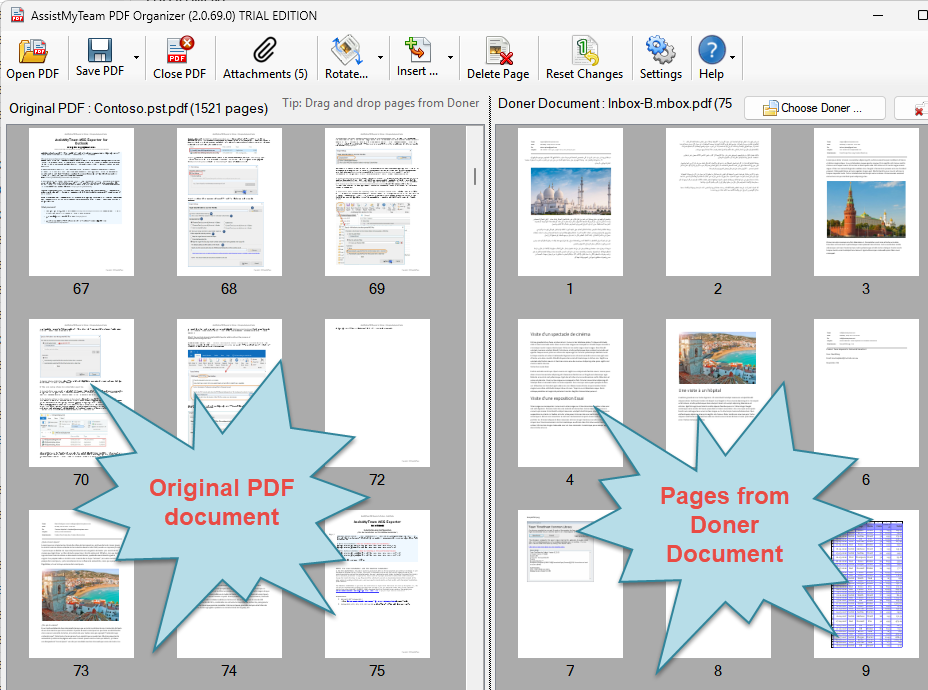The width and height of the screenshot is (928, 690).
Task: Expand the Insert dropdown arrow
Action: coord(450,58)
